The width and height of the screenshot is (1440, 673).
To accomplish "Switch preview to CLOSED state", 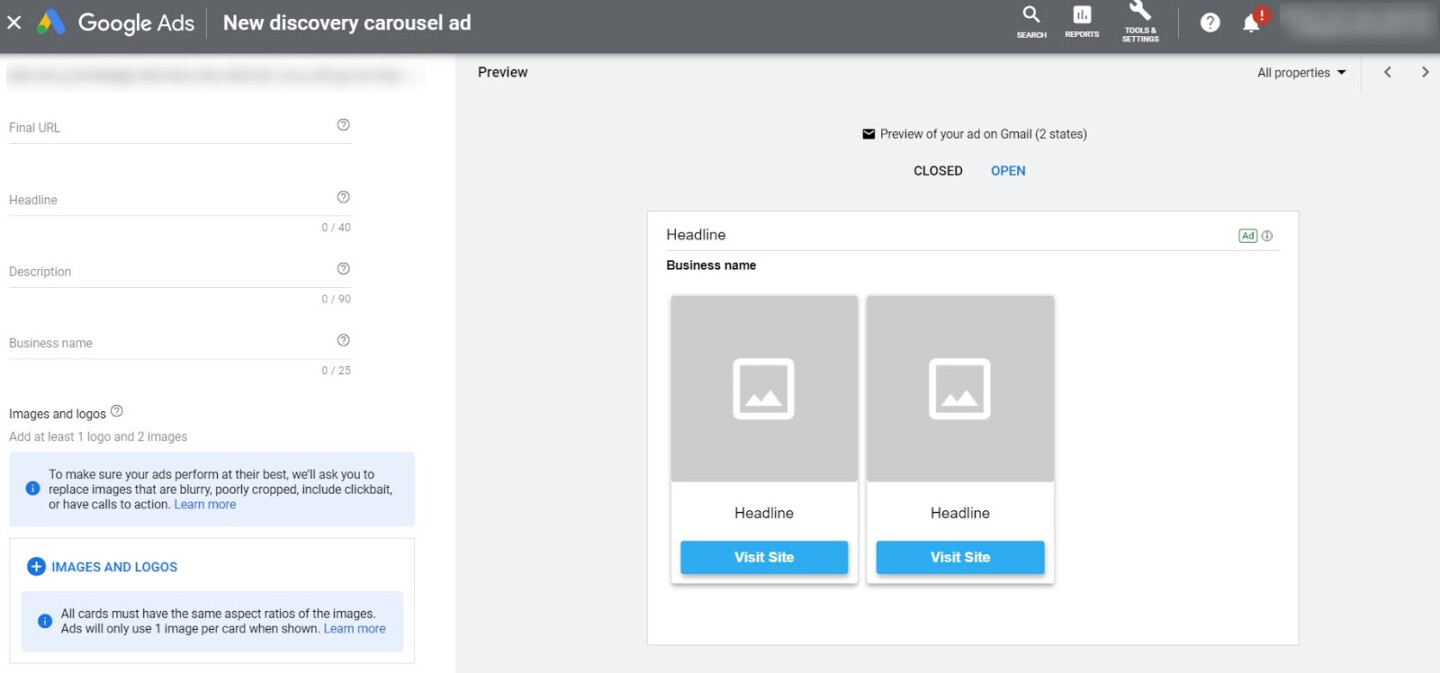I will pos(937,171).
